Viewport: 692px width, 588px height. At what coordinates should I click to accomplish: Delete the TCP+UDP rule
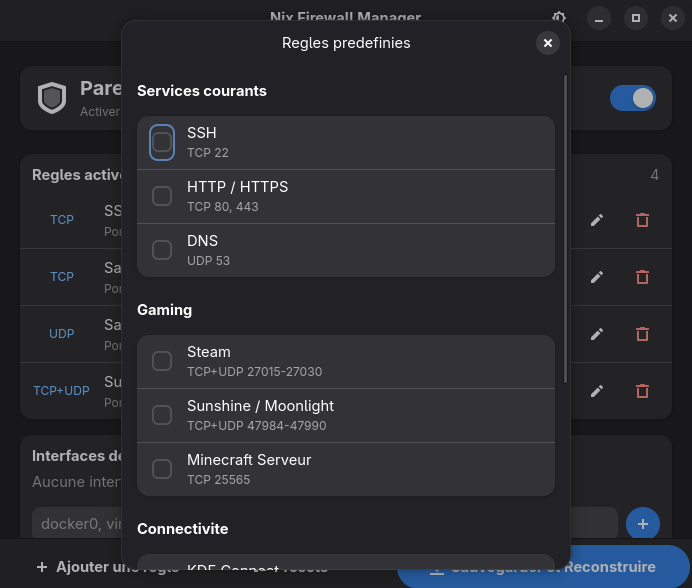point(642,391)
